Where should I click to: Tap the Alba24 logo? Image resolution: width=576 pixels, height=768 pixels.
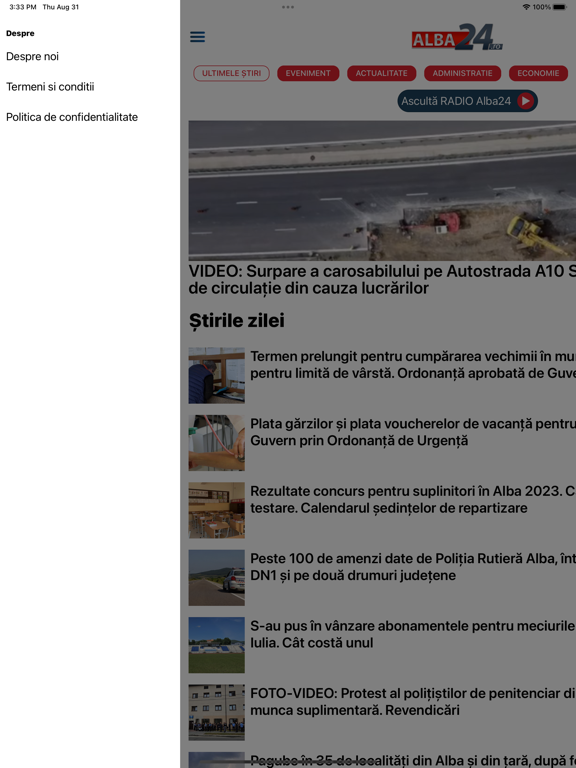[457, 37]
